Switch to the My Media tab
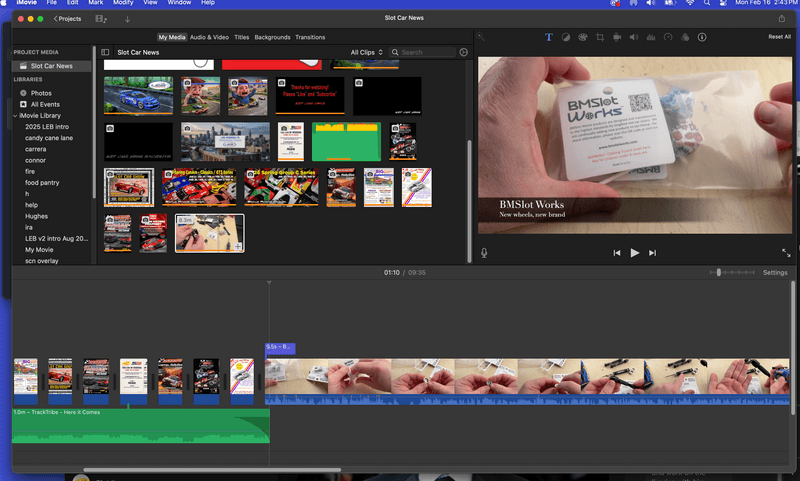Screen dimensions: 800x481 tap(172, 37)
